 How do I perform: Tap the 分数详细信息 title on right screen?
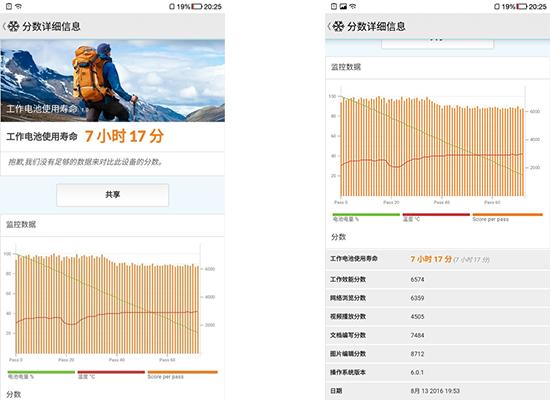pos(376,26)
